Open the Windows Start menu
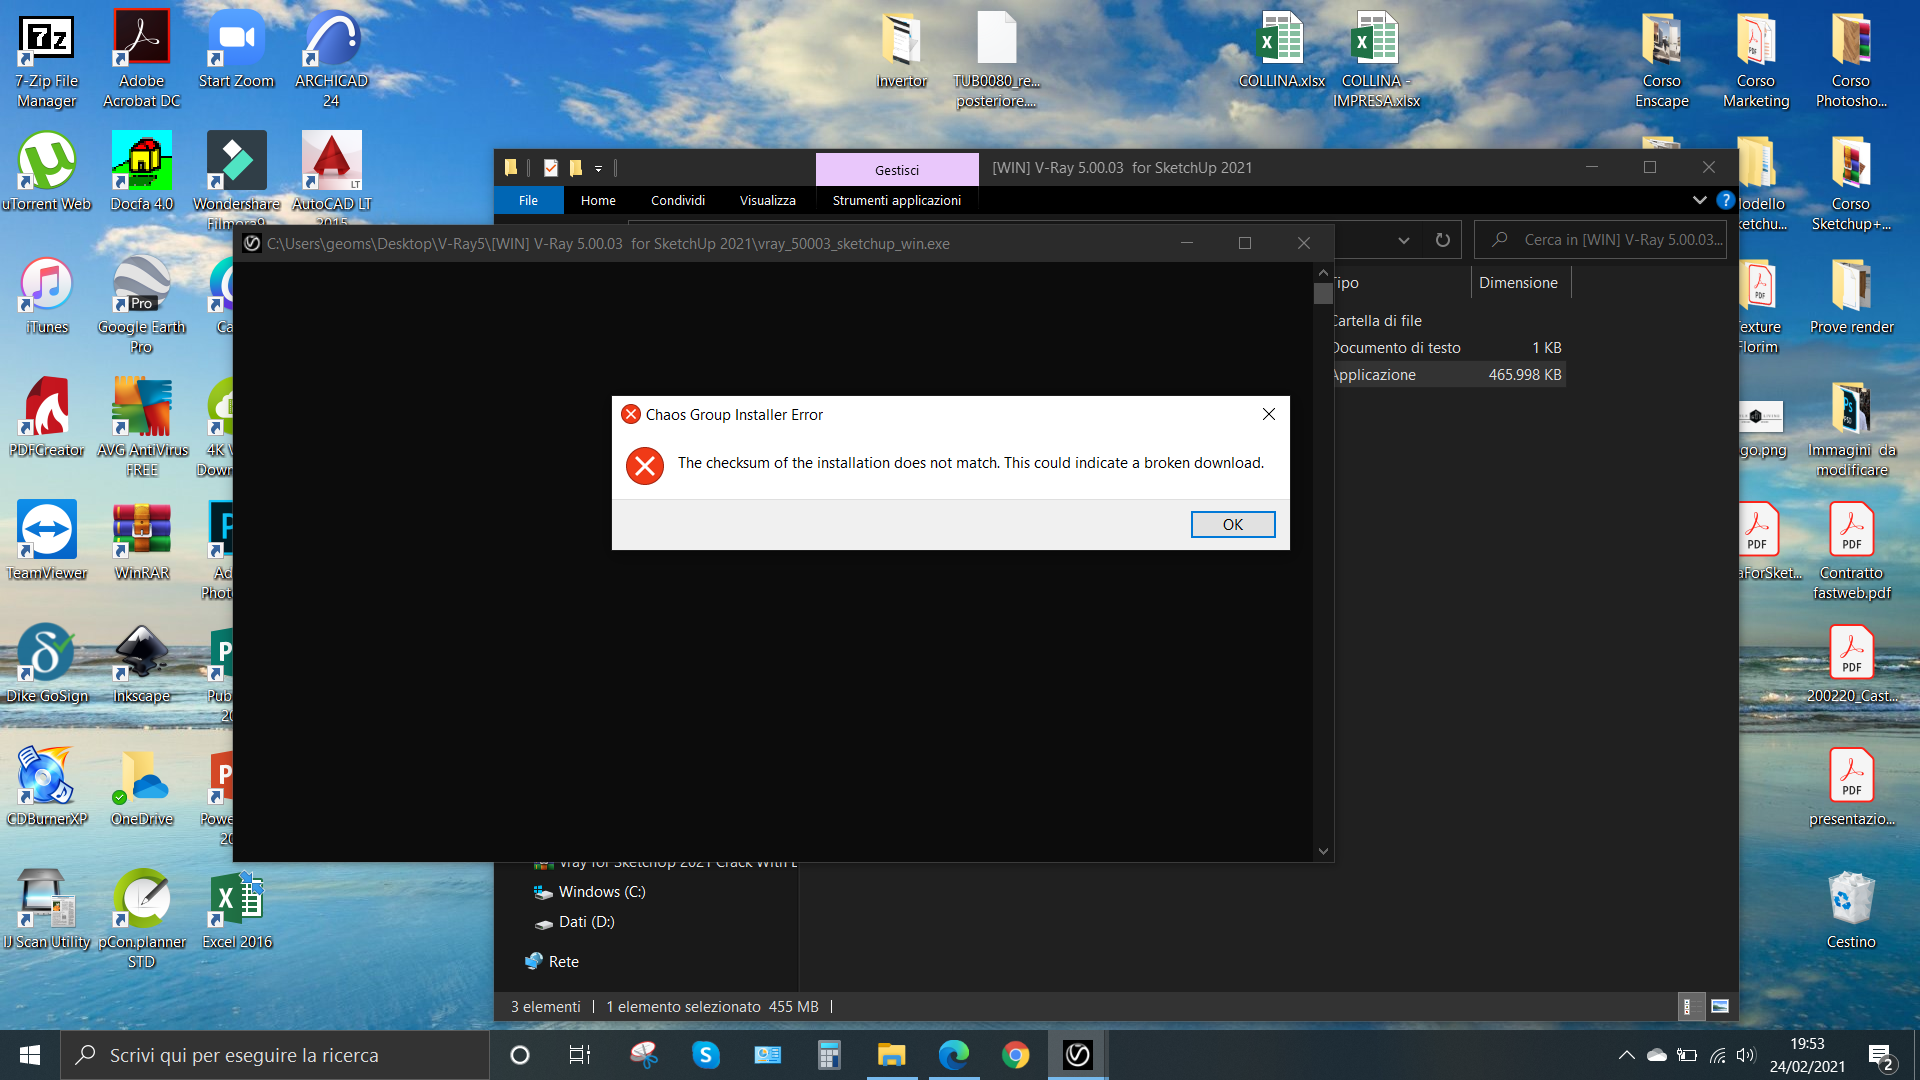 click(30, 1055)
